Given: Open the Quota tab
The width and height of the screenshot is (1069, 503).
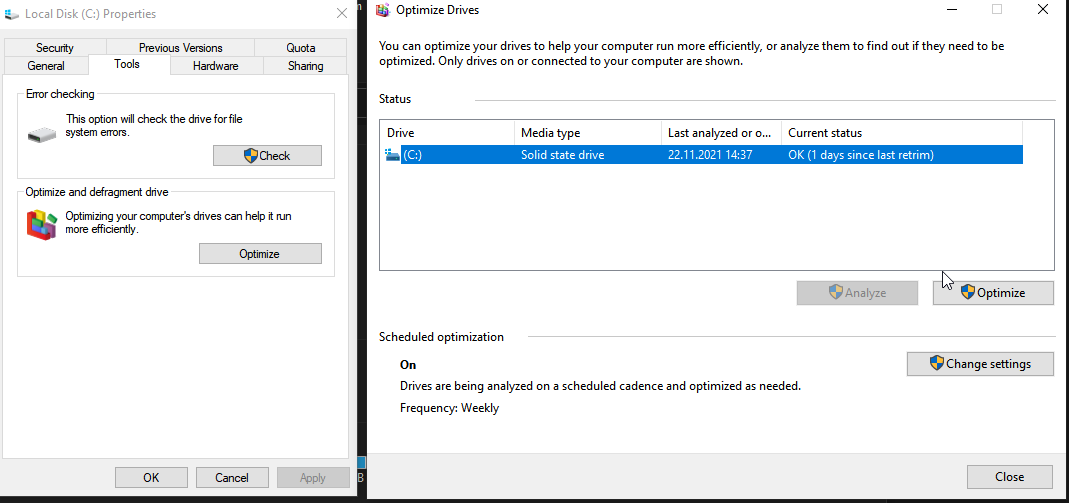Looking at the screenshot, I should click(x=301, y=48).
